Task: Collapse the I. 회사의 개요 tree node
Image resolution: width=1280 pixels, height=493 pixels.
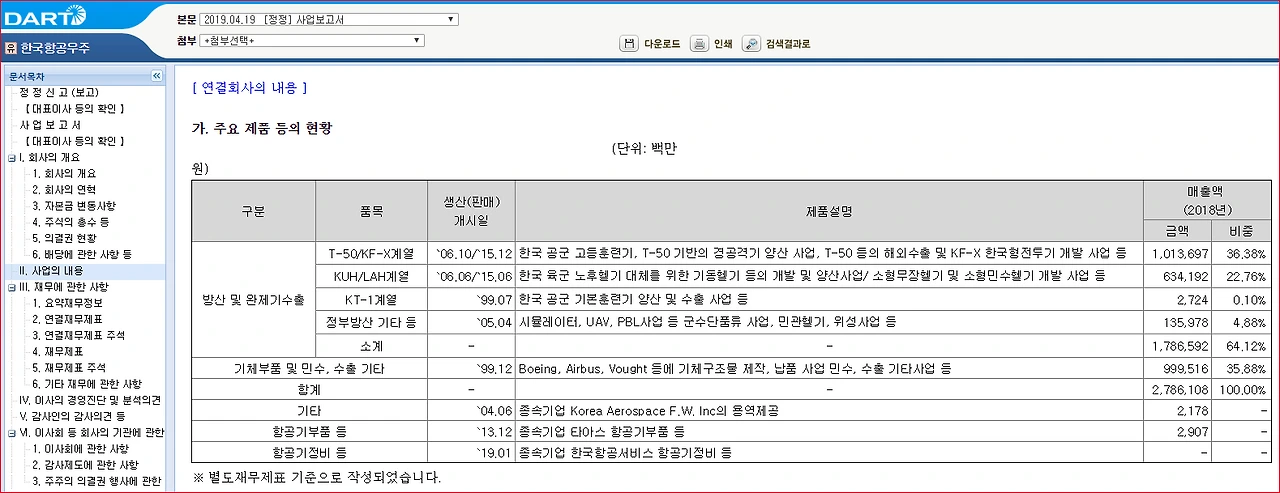Action: pos(11,158)
